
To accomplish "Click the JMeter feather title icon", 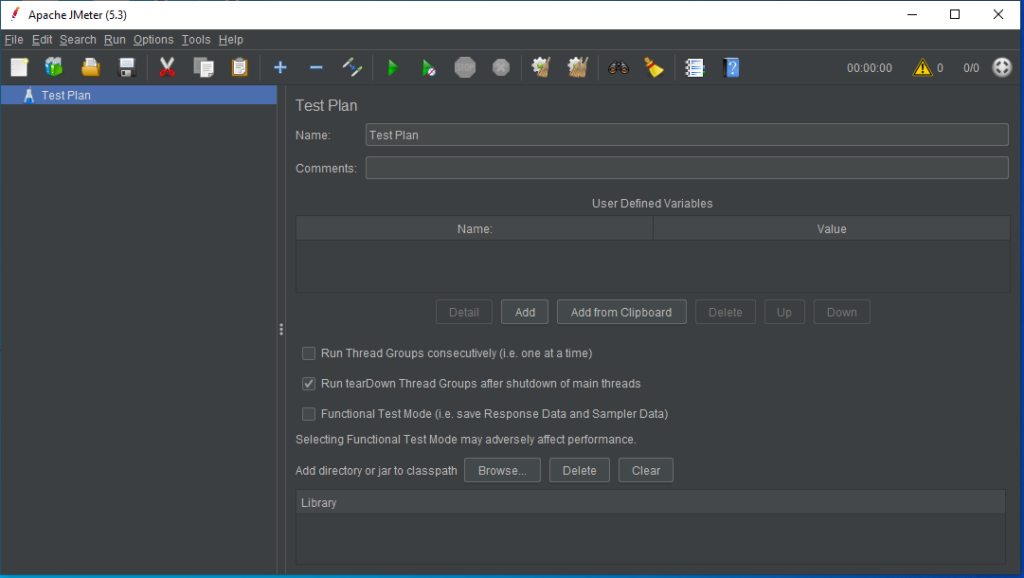I will 15,14.
